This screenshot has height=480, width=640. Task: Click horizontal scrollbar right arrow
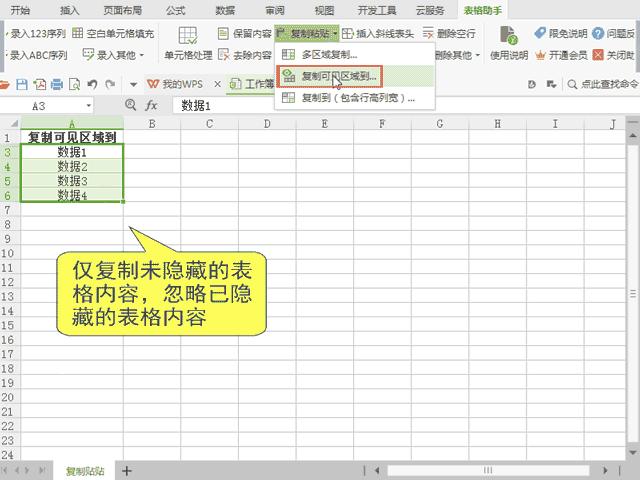pyautogui.click(x=605, y=471)
